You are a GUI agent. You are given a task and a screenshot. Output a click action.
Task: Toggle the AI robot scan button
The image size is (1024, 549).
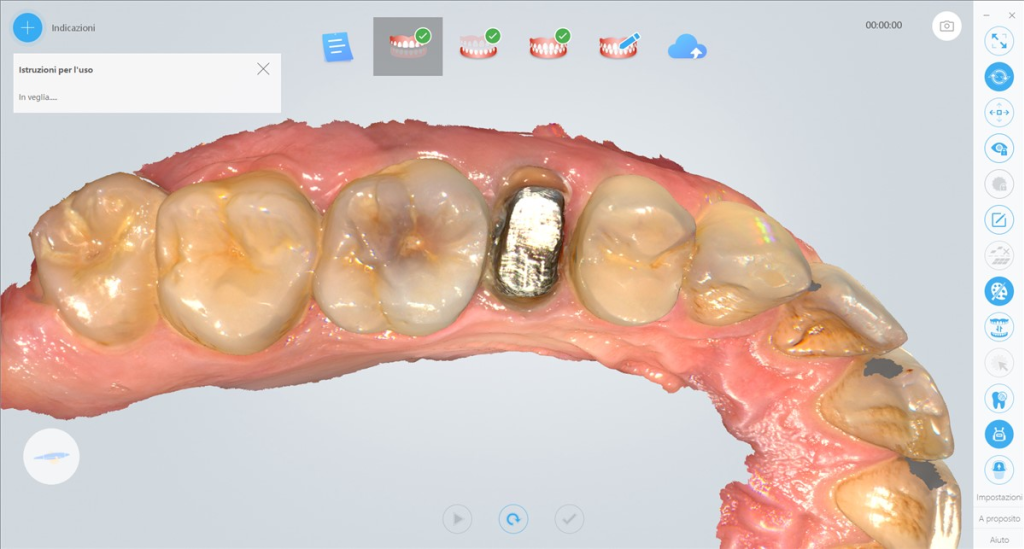pos(999,434)
